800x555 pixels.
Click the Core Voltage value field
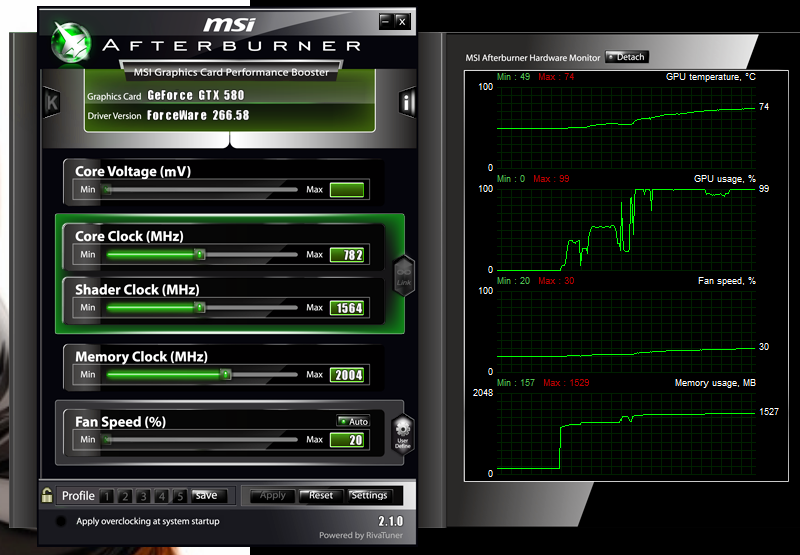pyautogui.click(x=347, y=190)
